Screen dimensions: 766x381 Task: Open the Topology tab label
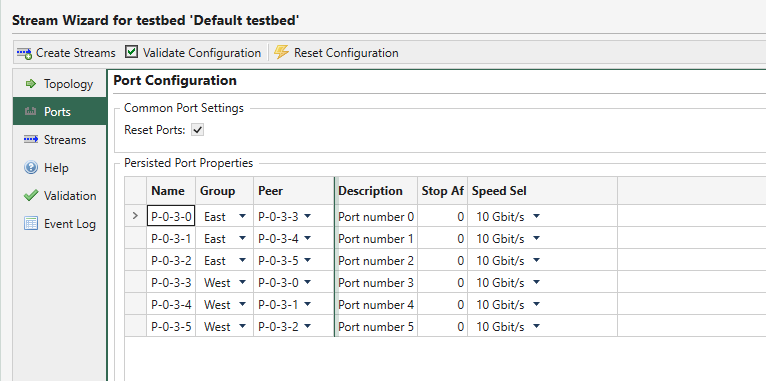tap(68, 84)
